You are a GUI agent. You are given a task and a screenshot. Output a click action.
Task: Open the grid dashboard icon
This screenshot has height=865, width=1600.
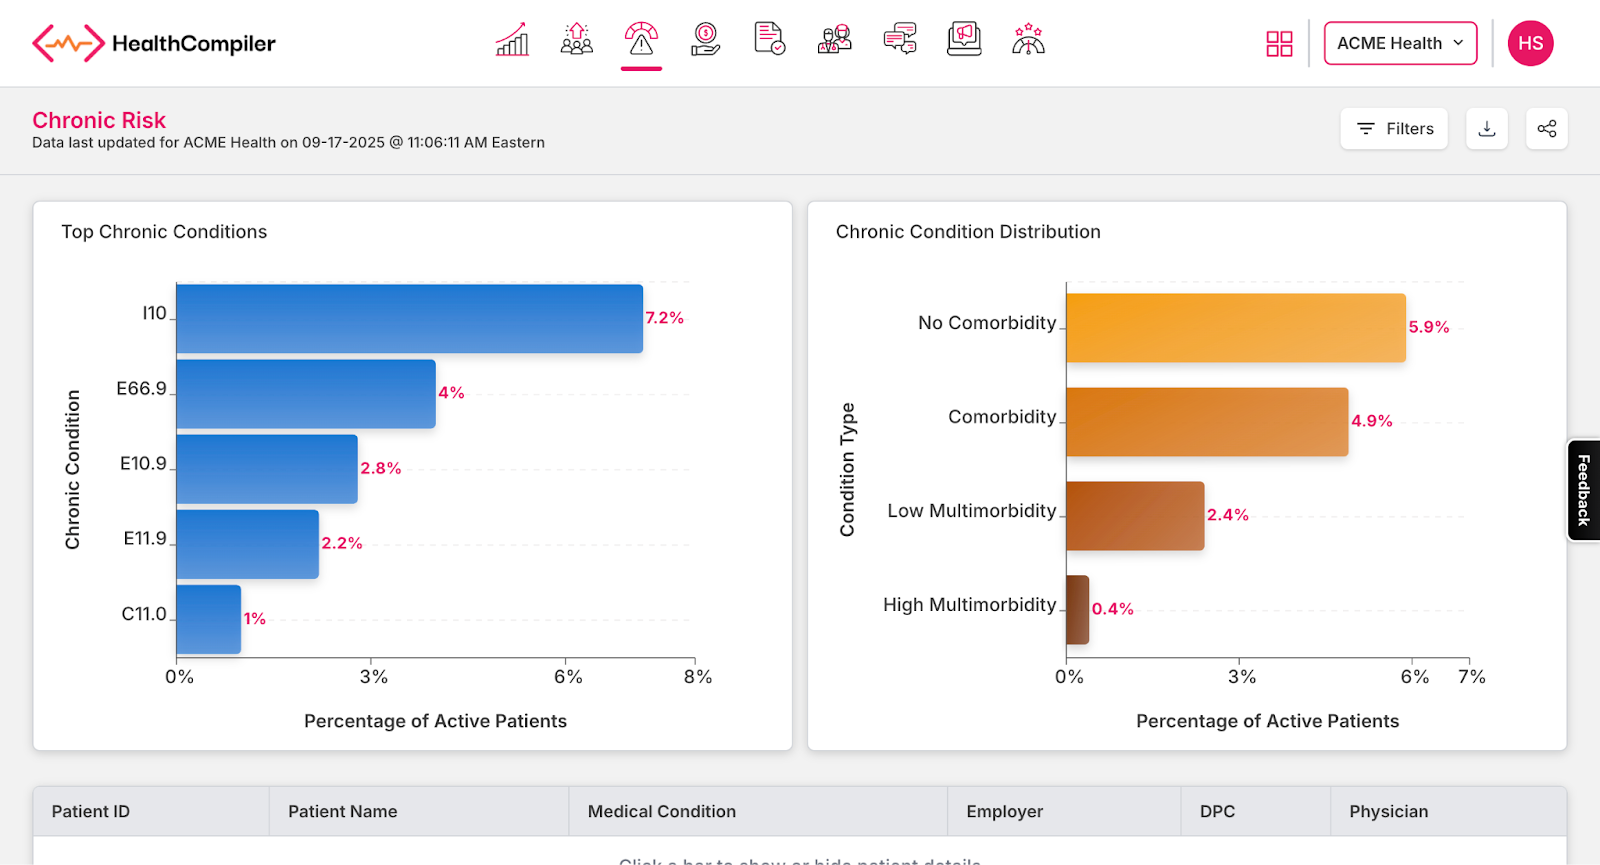click(x=1279, y=44)
